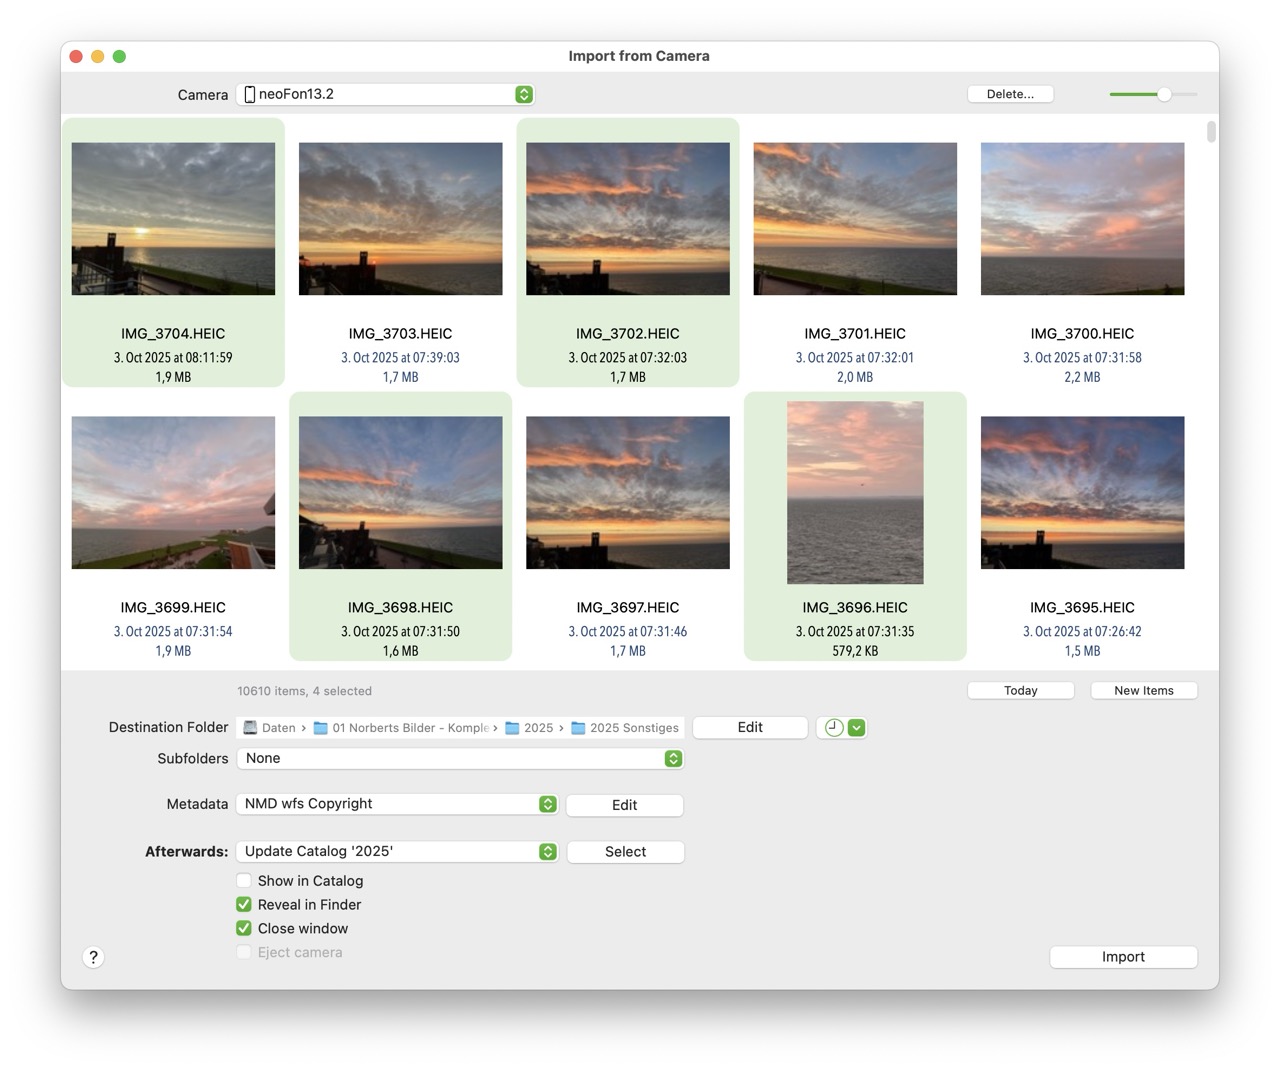Enable the Show in Catalog checkbox
The height and width of the screenshot is (1070, 1280).
coord(244,881)
